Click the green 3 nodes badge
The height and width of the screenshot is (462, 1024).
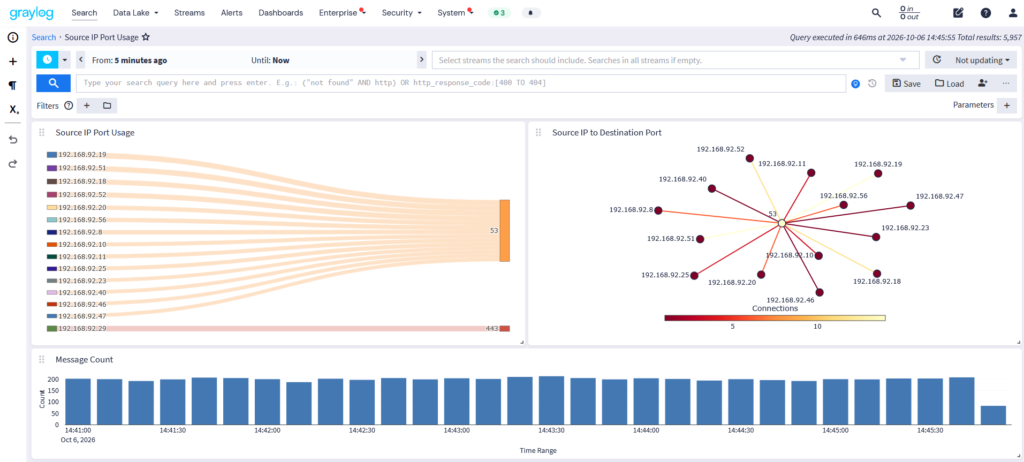pyautogui.click(x=500, y=12)
